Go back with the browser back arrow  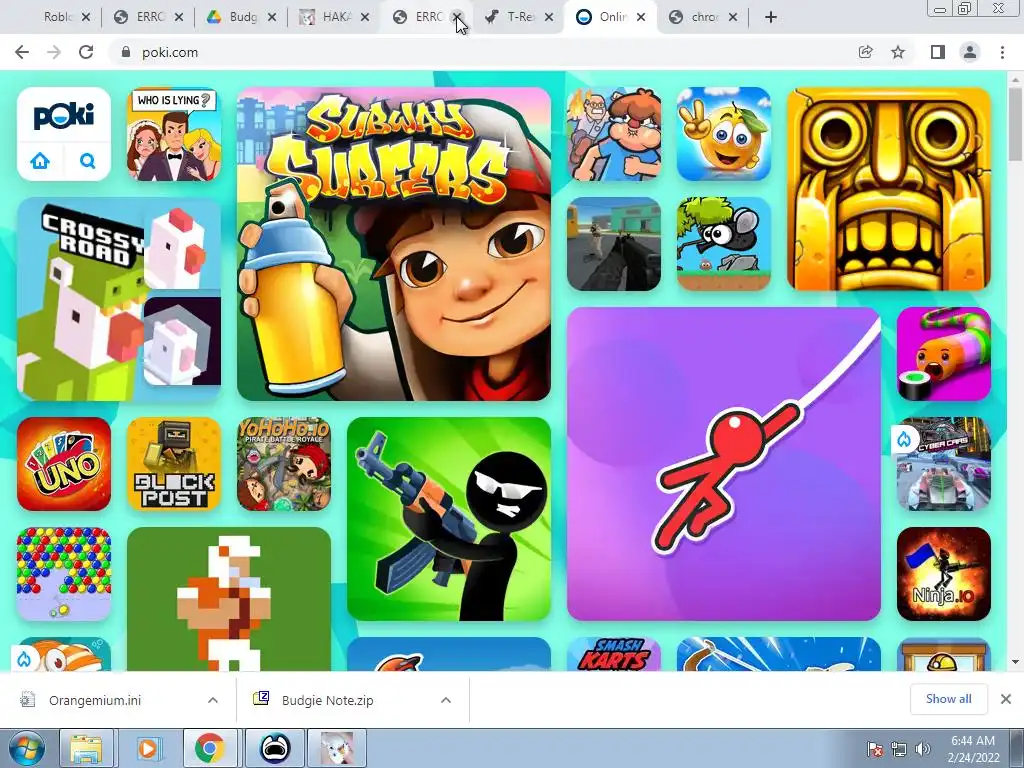tap(22, 52)
